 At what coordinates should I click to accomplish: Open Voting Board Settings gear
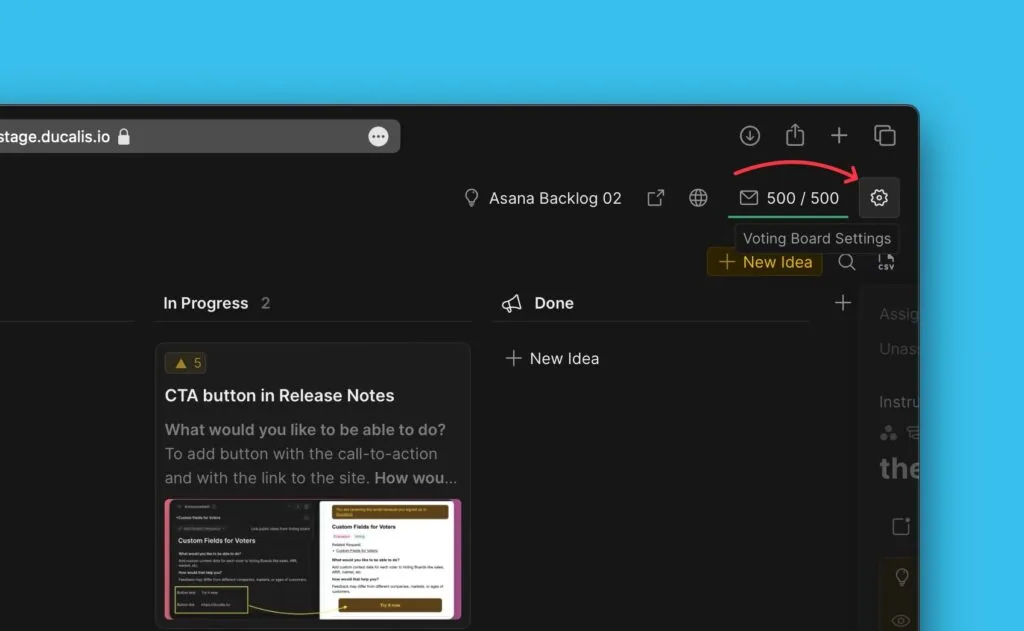(x=879, y=198)
